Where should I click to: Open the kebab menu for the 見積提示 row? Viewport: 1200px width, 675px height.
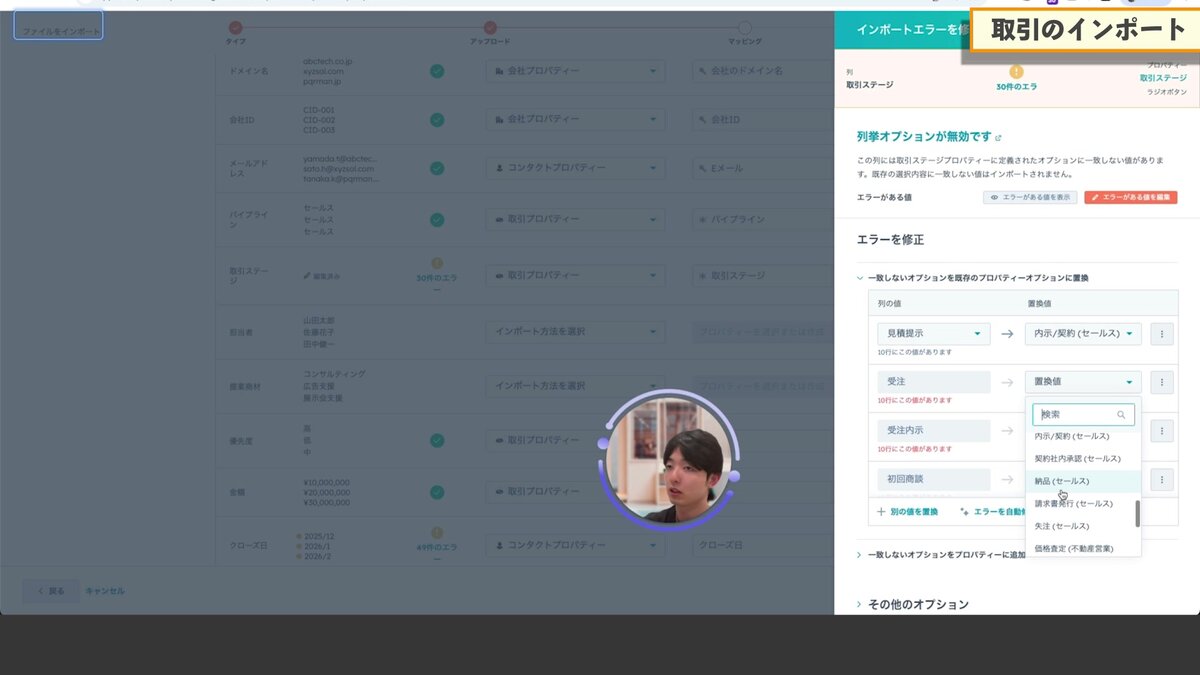(1161, 334)
